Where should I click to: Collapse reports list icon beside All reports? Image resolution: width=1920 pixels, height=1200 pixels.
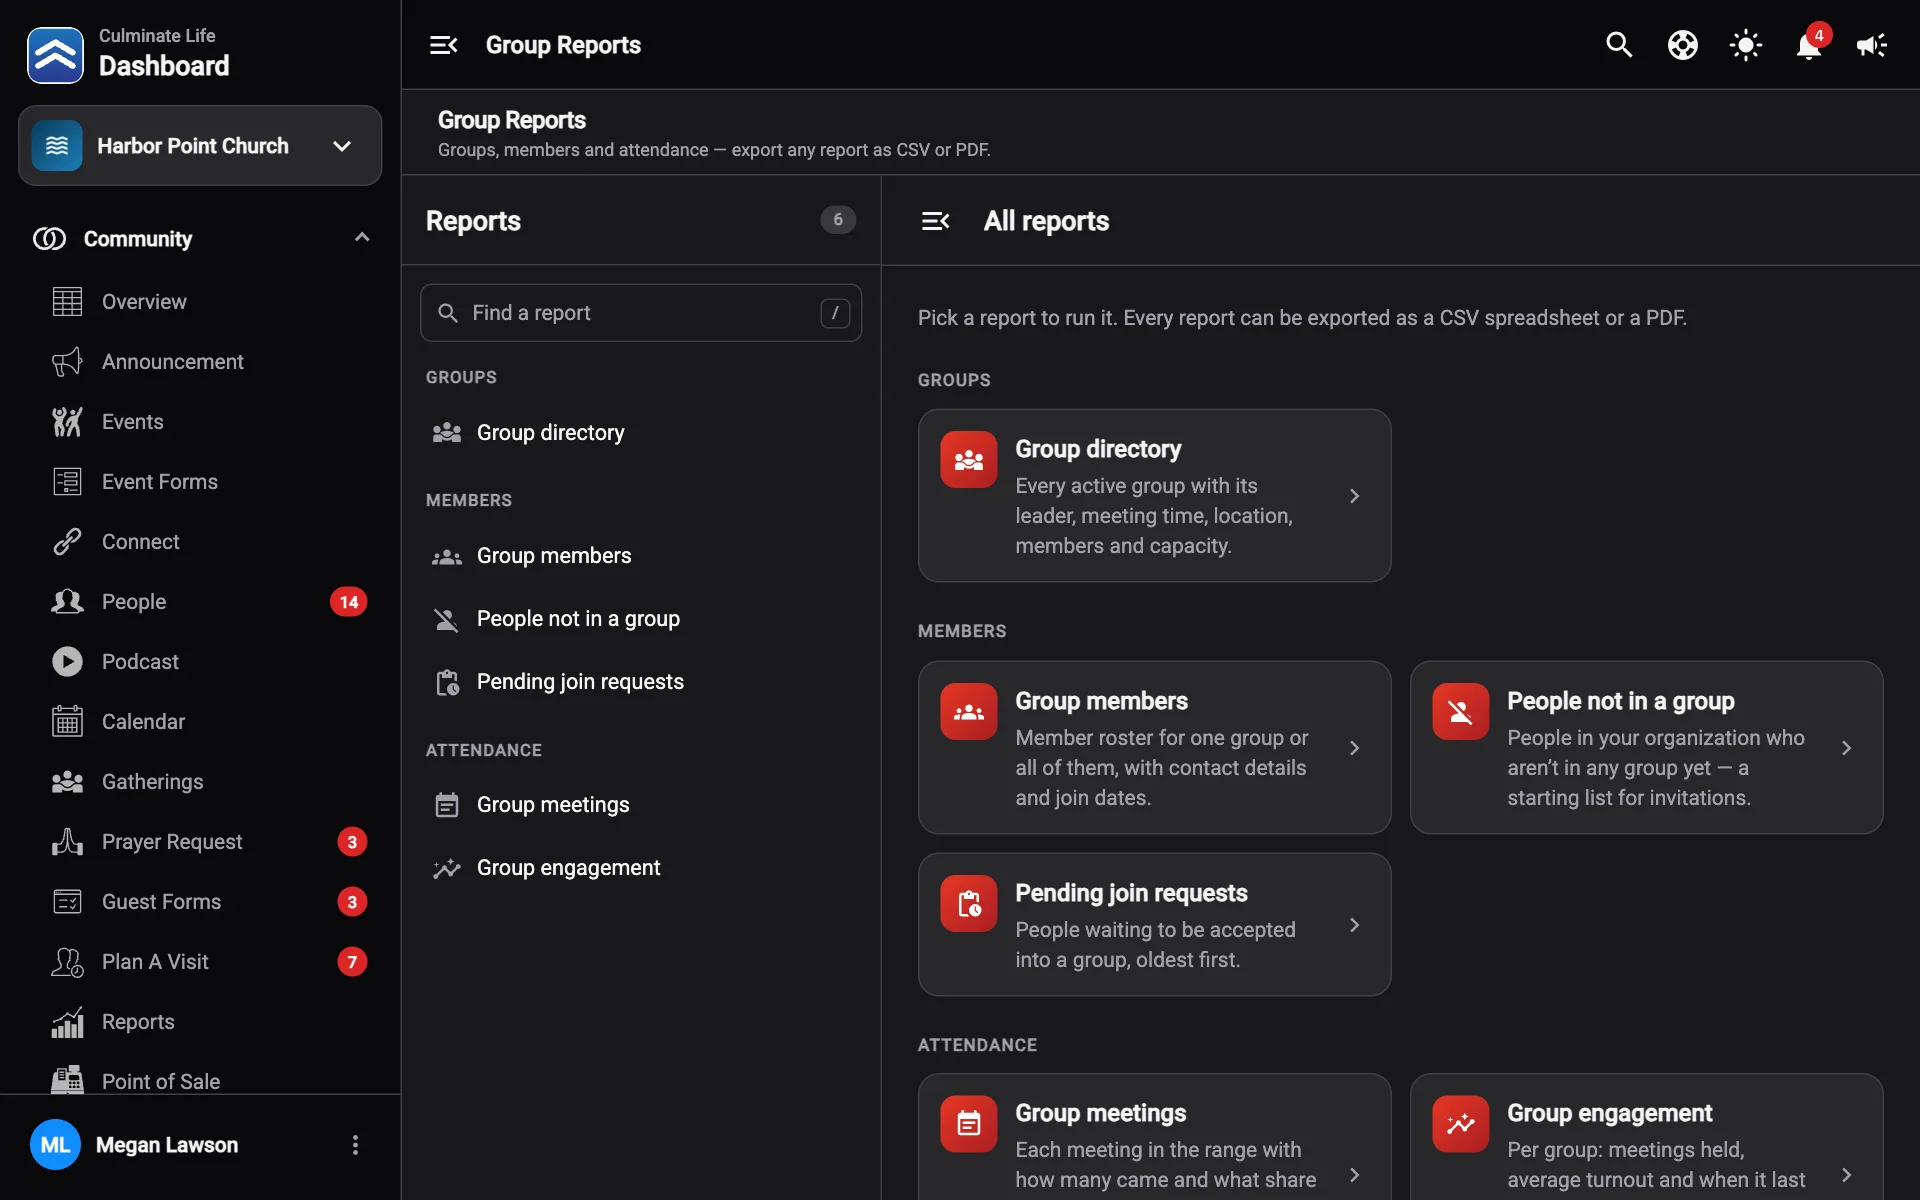[935, 221]
